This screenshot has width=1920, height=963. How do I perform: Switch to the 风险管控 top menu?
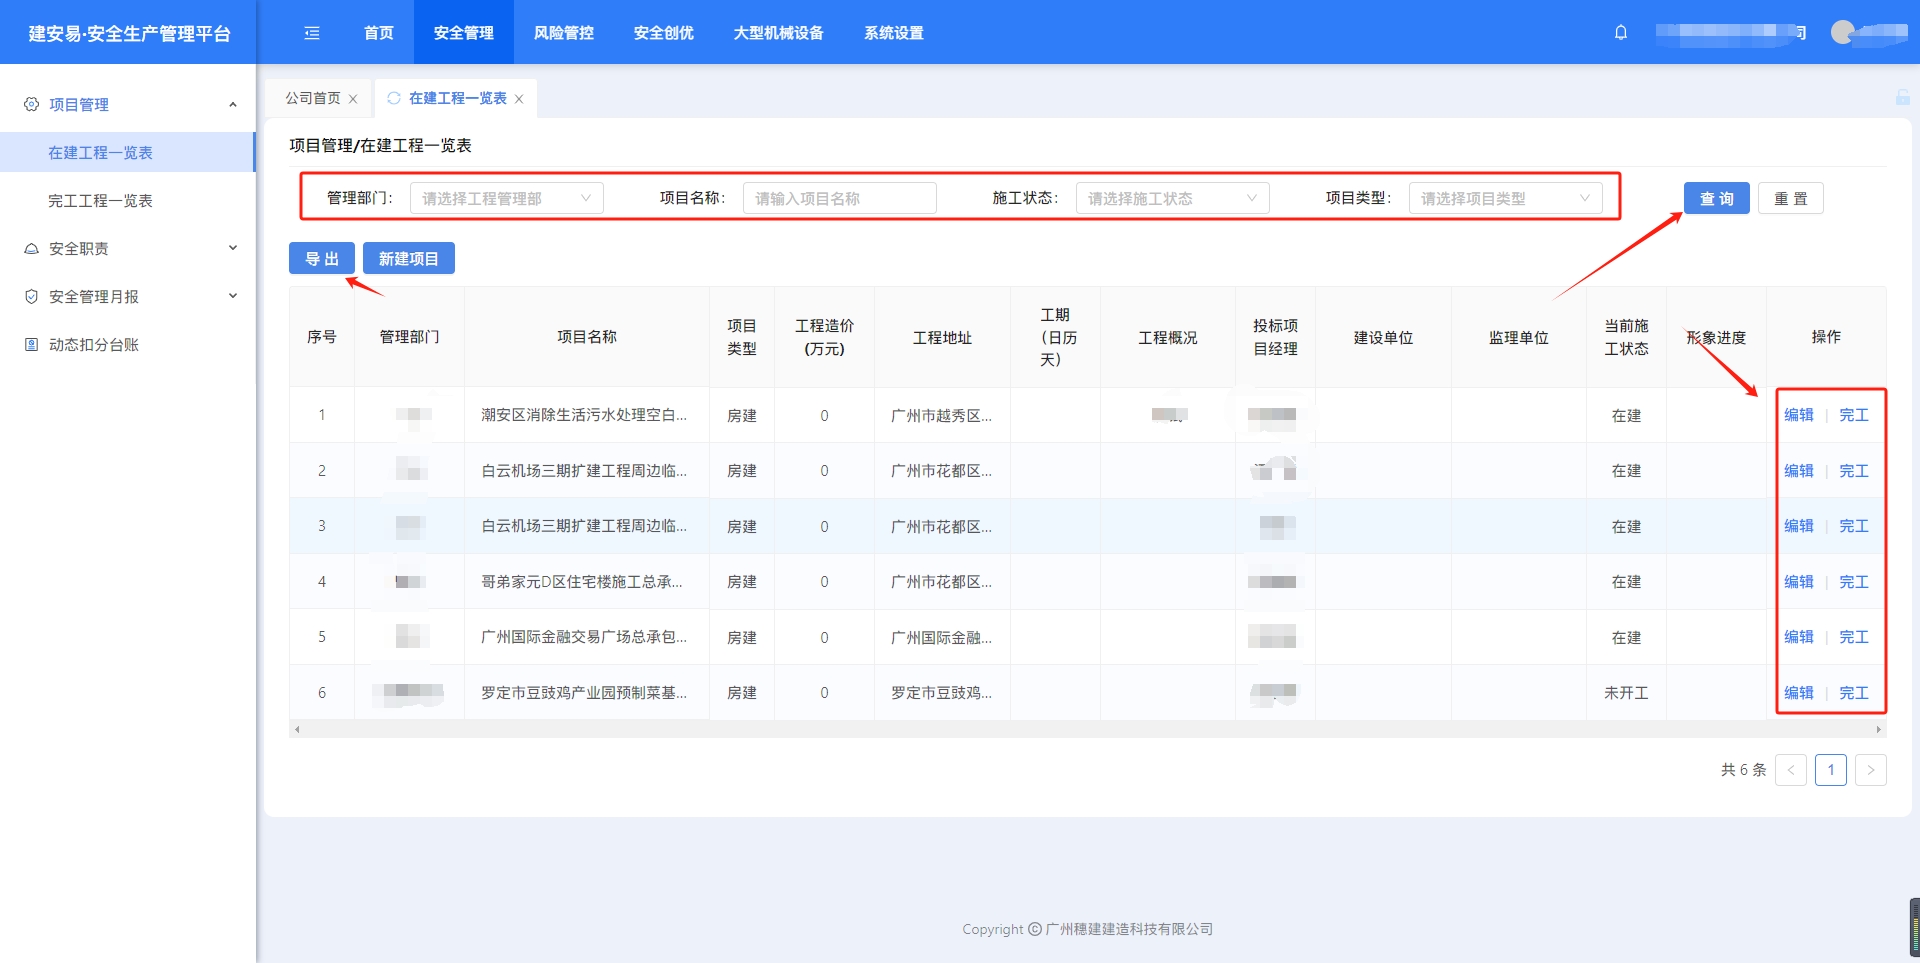coord(563,33)
